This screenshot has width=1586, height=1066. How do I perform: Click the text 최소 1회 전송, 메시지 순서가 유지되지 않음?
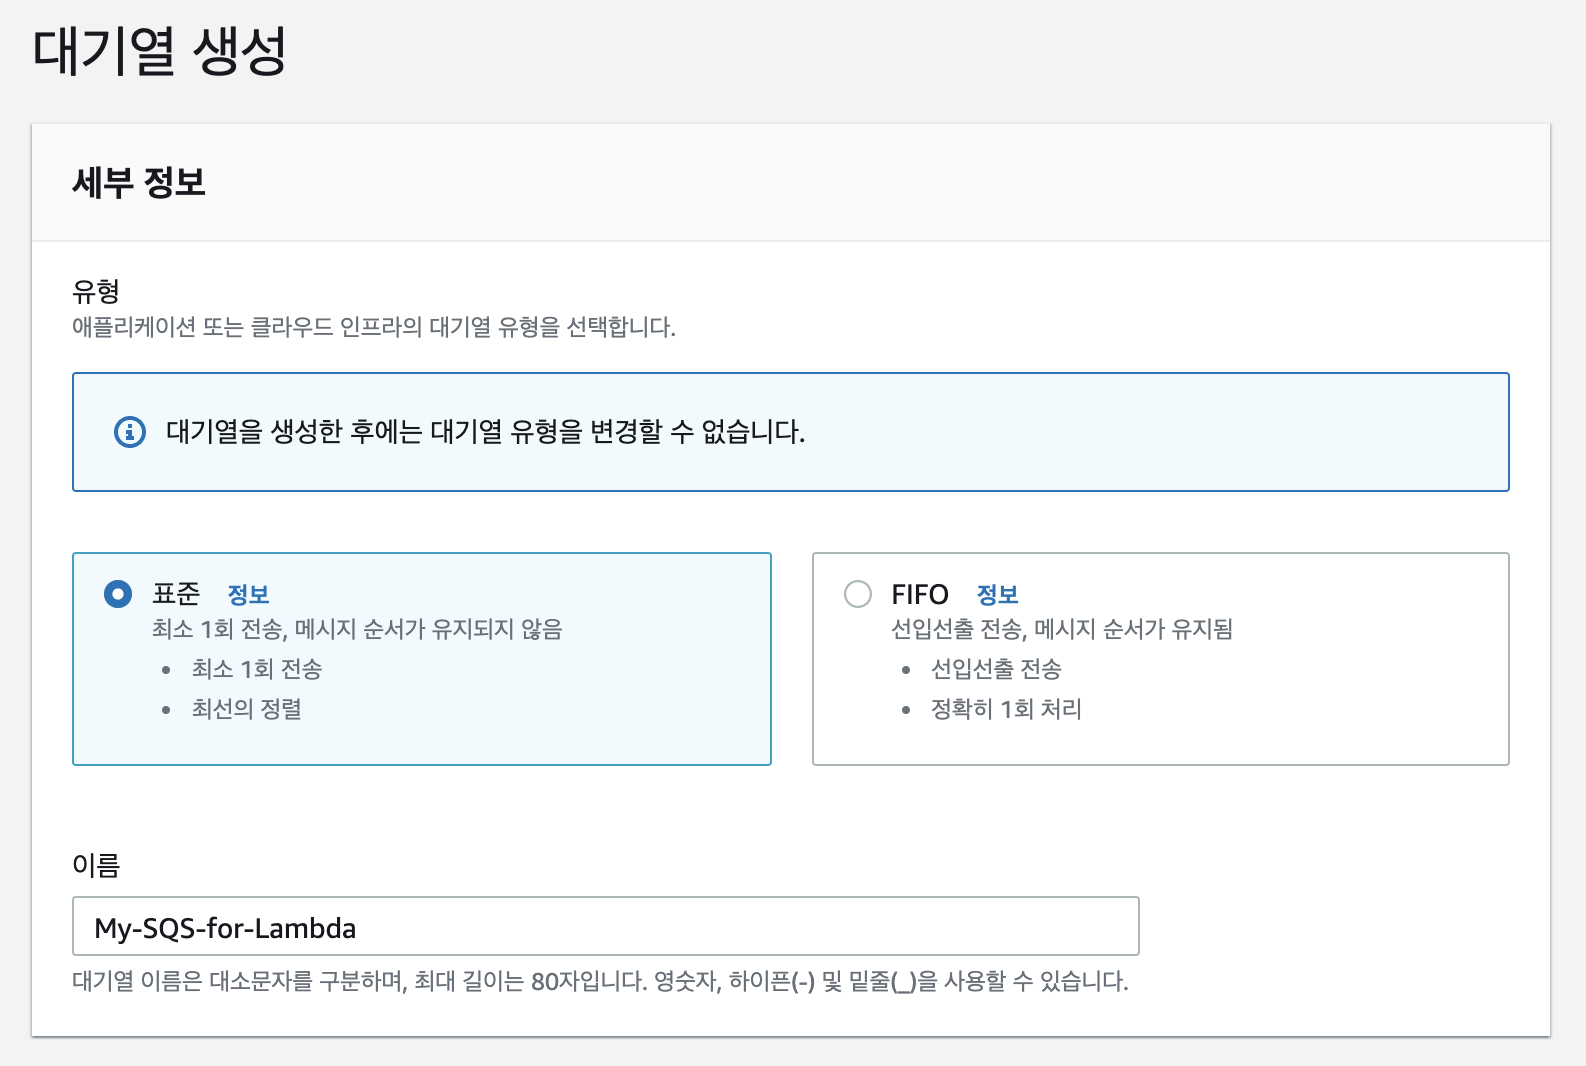coord(357,629)
